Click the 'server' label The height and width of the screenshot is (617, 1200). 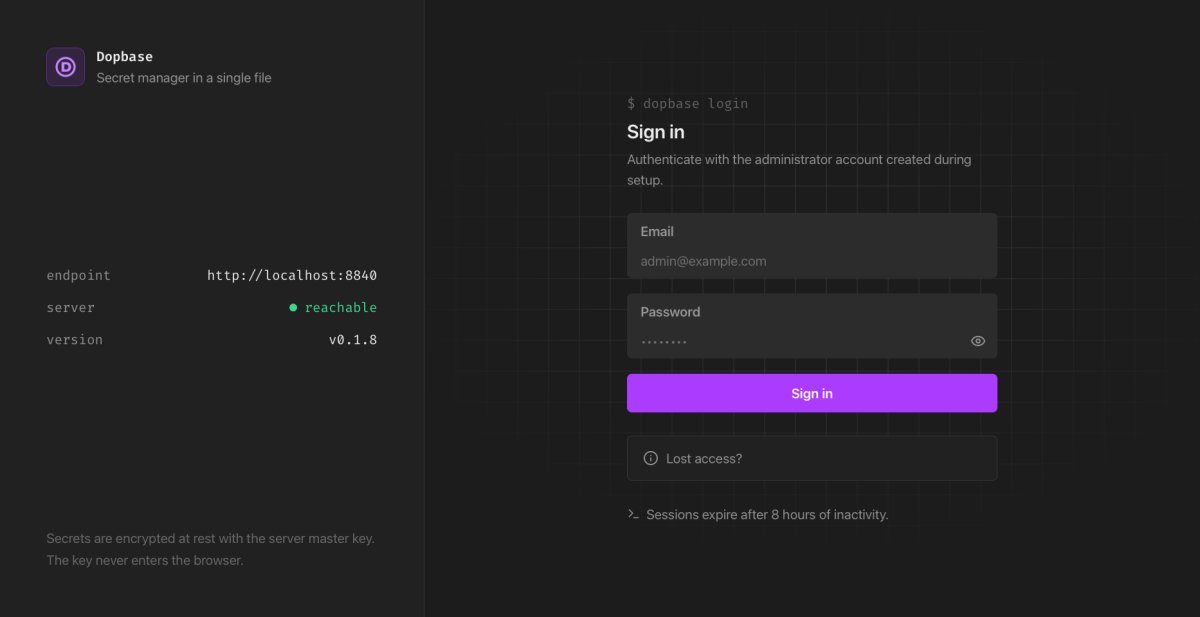tap(71, 307)
